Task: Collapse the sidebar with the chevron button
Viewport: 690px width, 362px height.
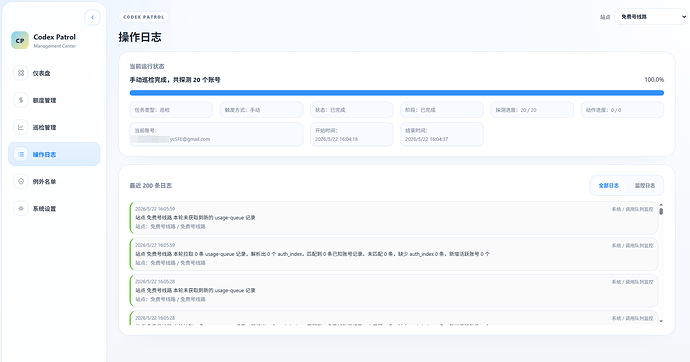Action: tap(92, 18)
